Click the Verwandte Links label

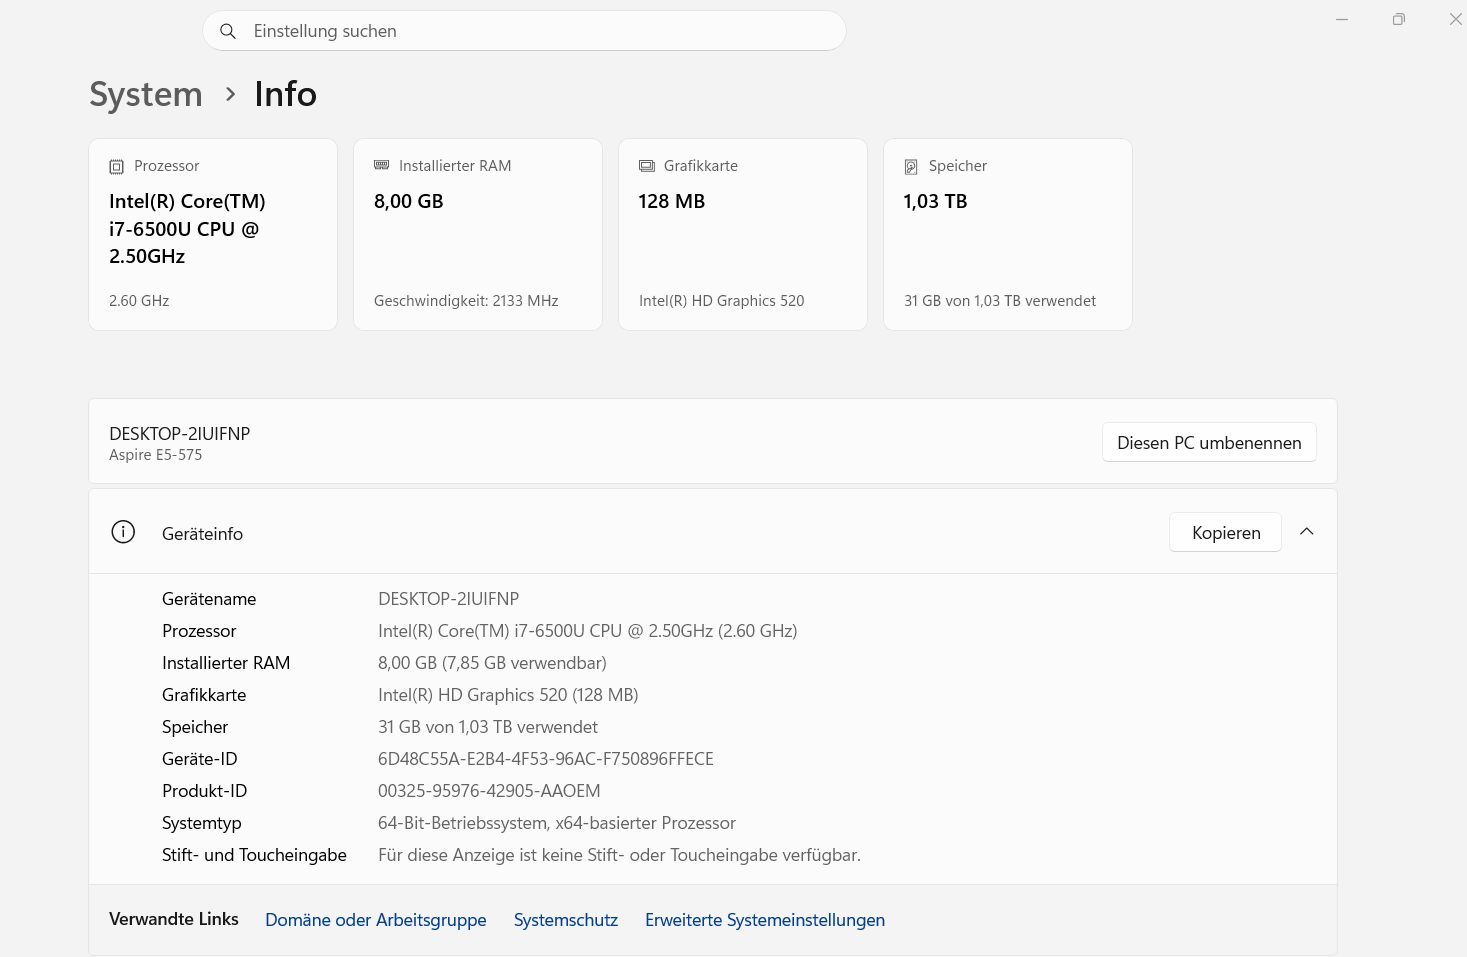pos(174,919)
